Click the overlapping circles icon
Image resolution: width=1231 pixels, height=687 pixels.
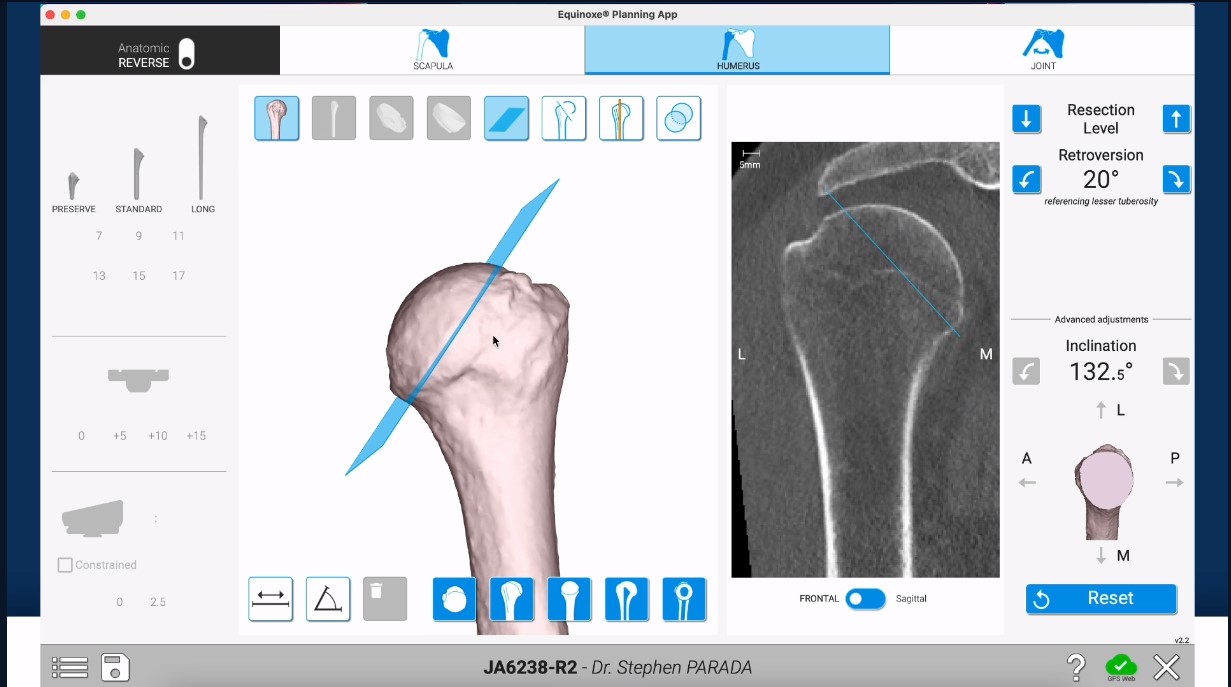[x=678, y=118]
